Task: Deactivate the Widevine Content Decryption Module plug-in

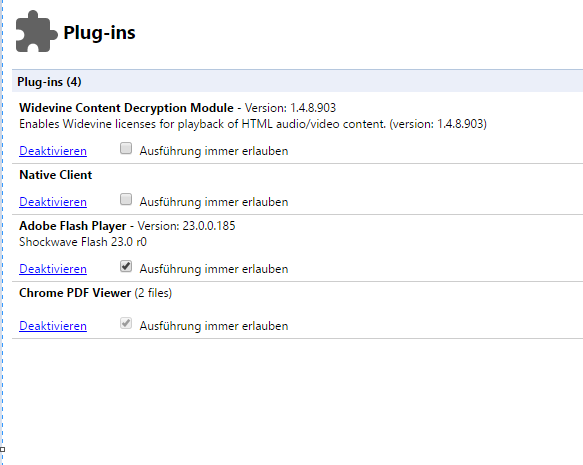Action: [53, 151]
